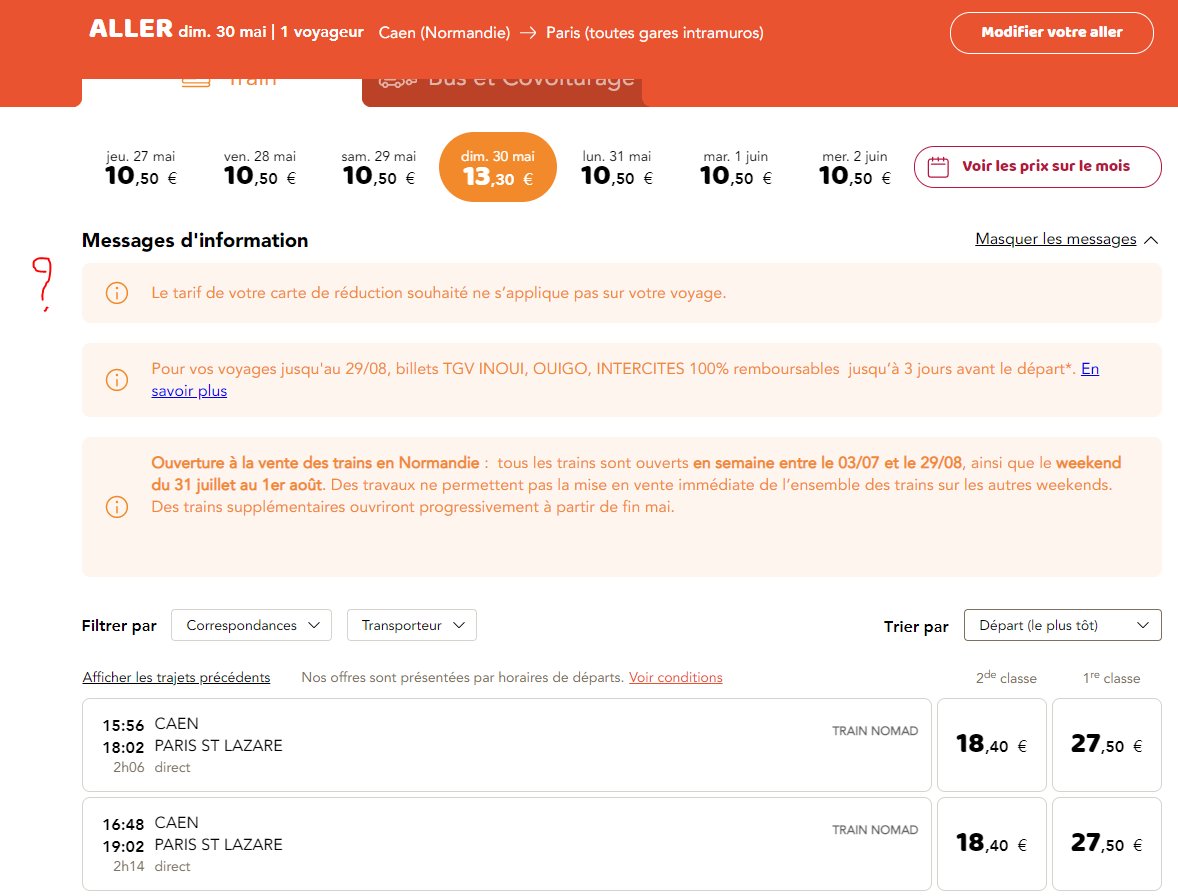Choose 18,40 € 2de classe for 15:56 train
The image size is (1178, 896).
pos(992,745)
